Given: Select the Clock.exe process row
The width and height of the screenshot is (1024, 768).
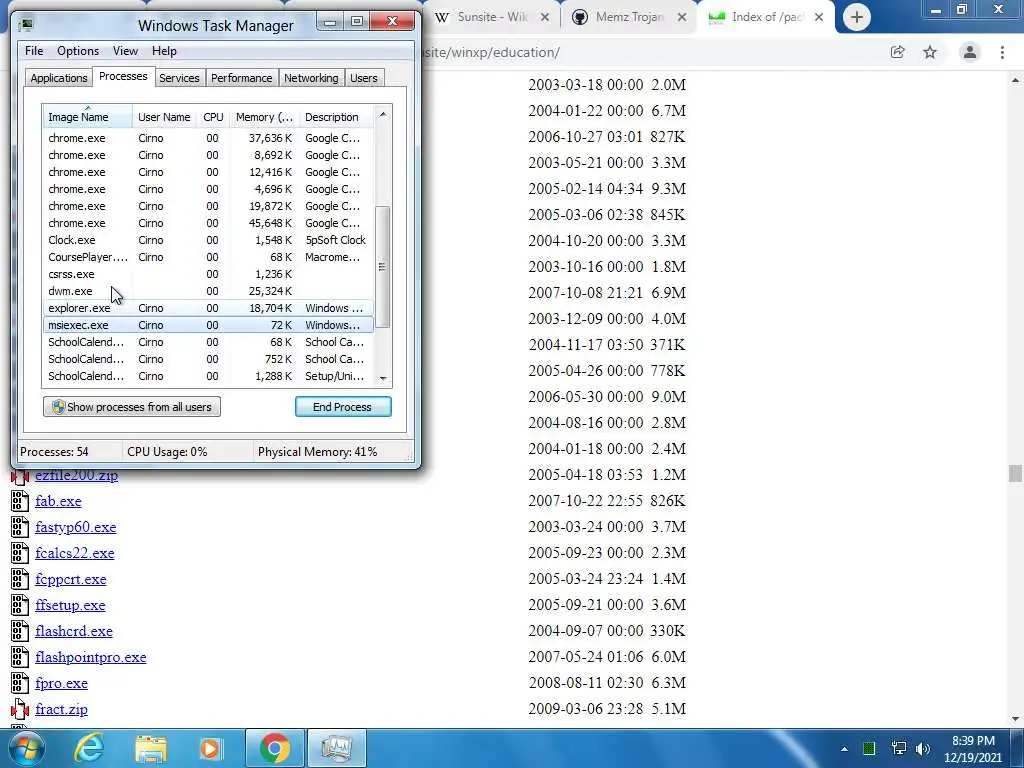Looking at the screenshot, I should [x=208, y=240].
